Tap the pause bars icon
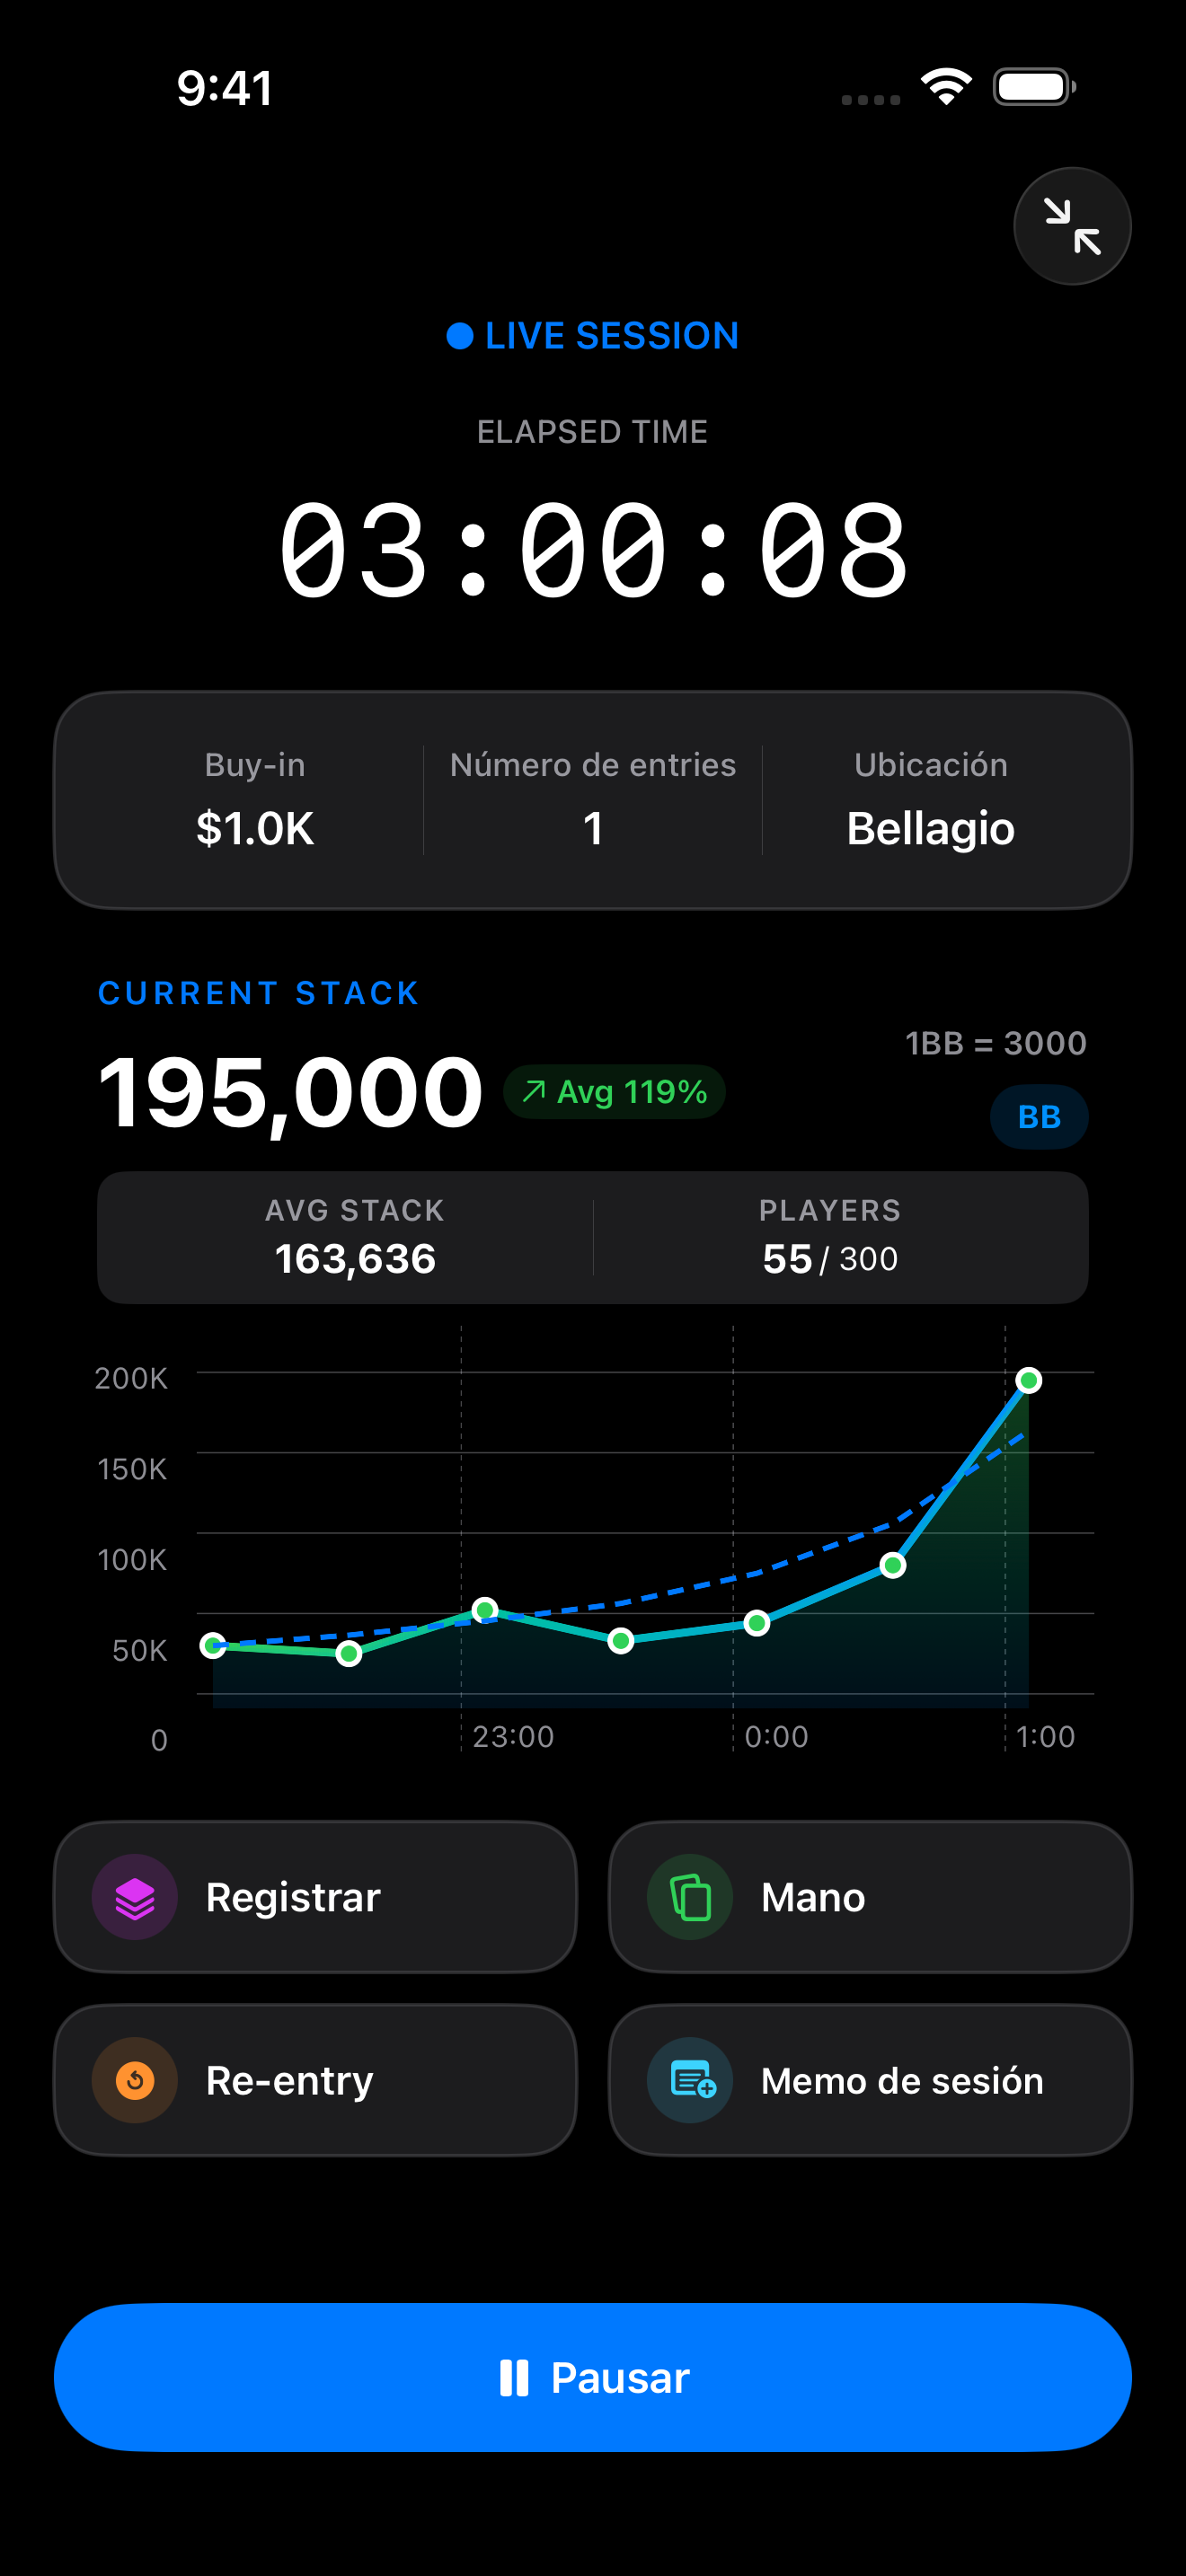1186x2576 pixels. (514, 2378)
